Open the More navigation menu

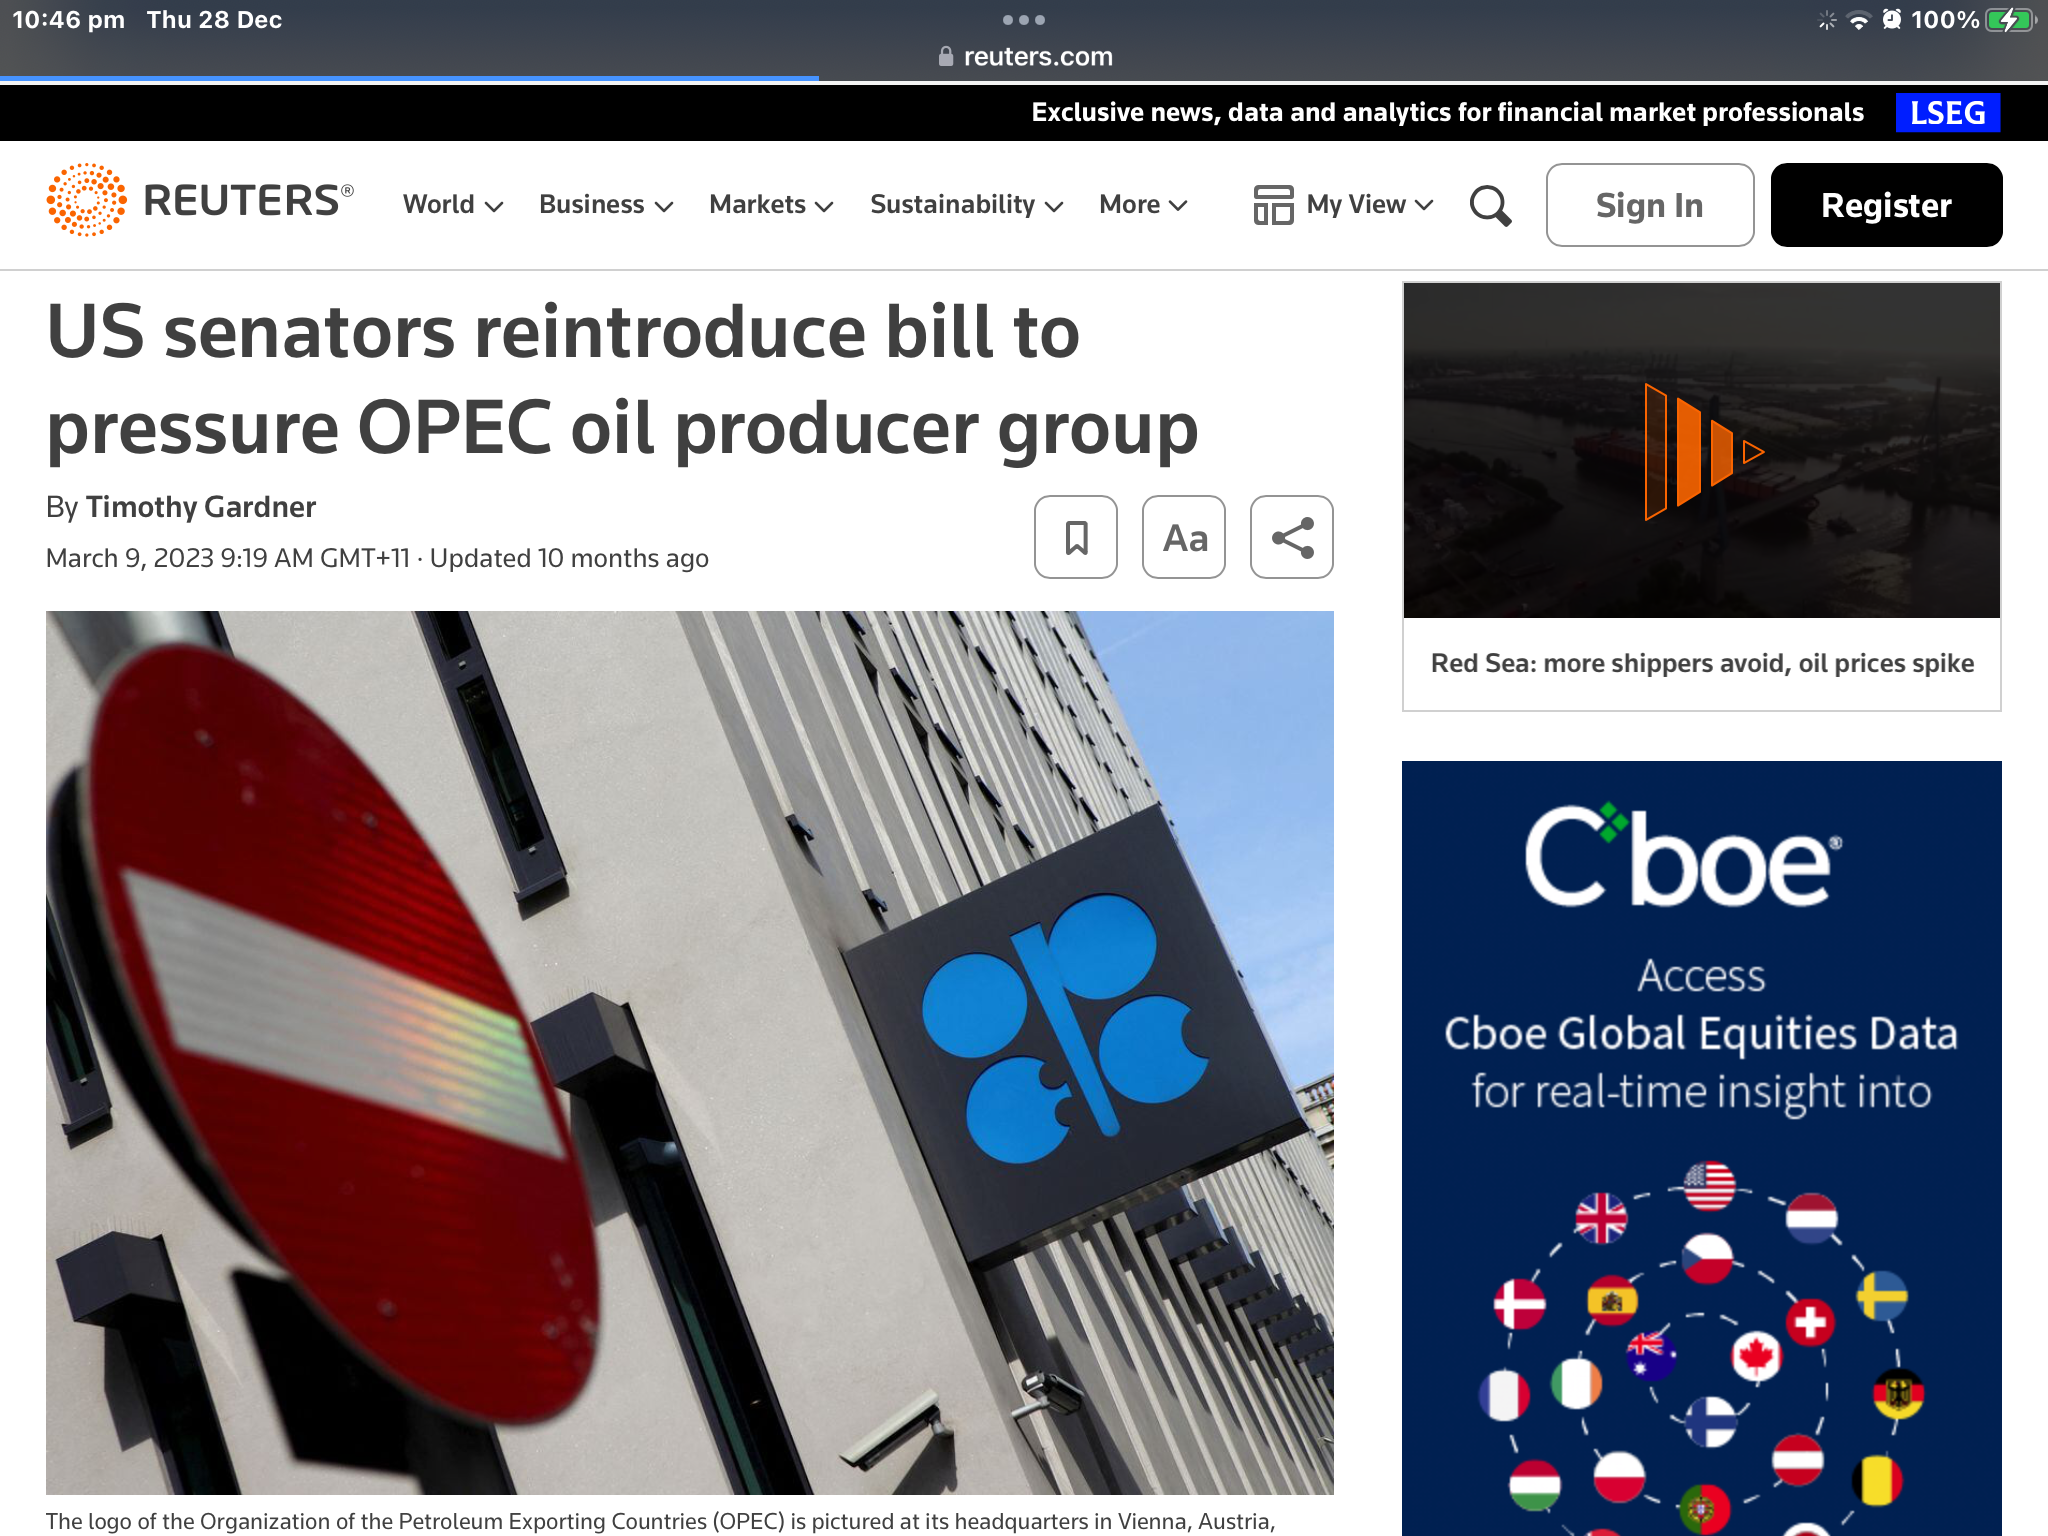(x=1143, y=205)
